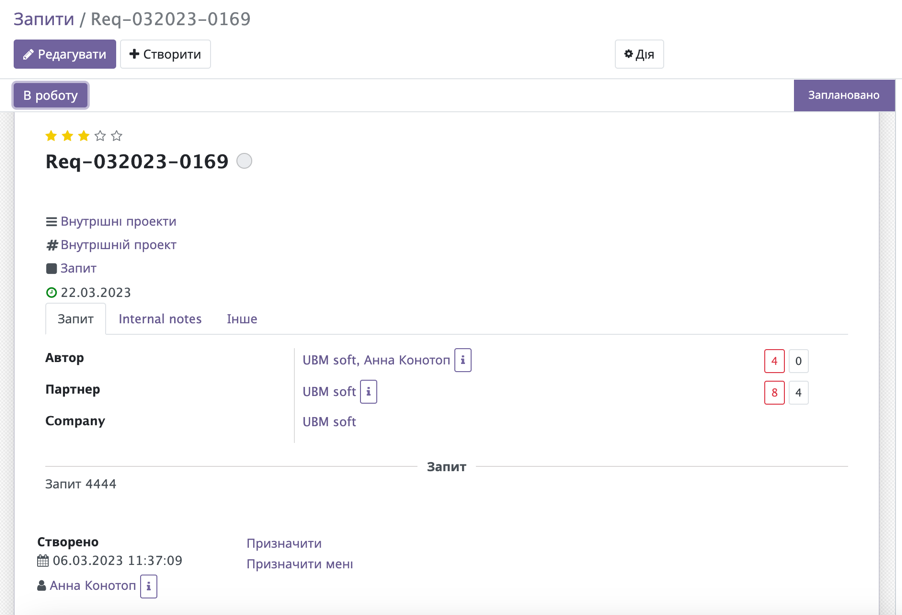Click info icon next to creator Анна Конотоп

147,586
